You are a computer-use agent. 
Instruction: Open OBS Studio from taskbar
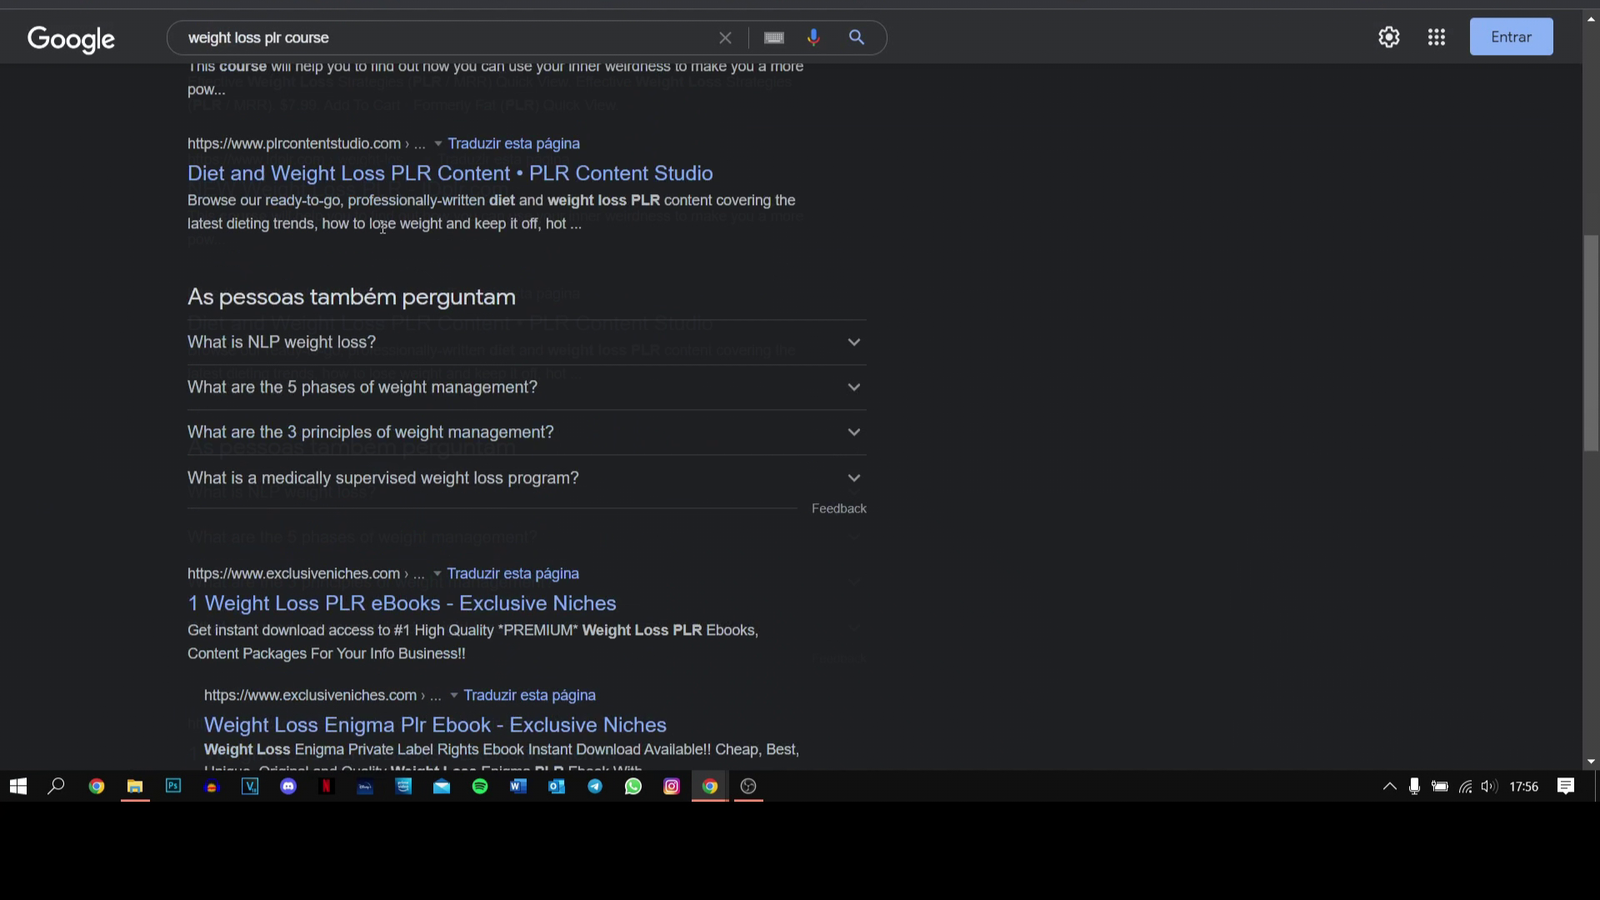tap(748, 786)
